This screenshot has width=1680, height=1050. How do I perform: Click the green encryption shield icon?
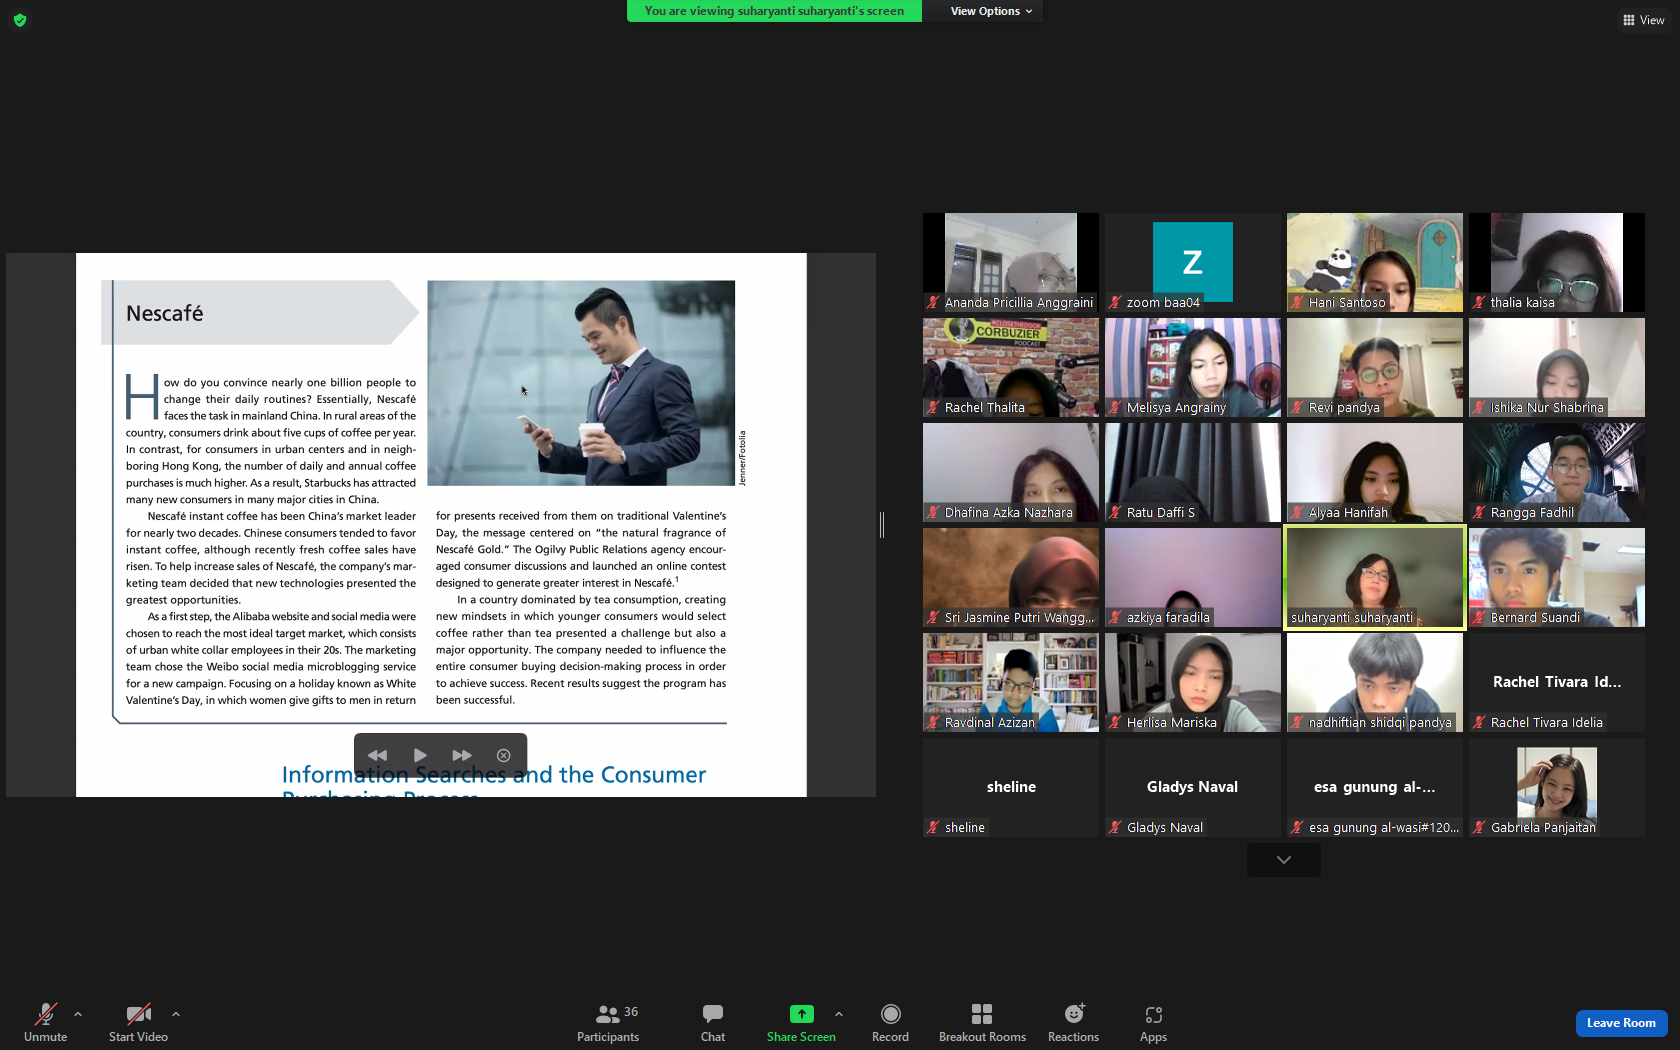pyautogui.click(x=20, y=20)
